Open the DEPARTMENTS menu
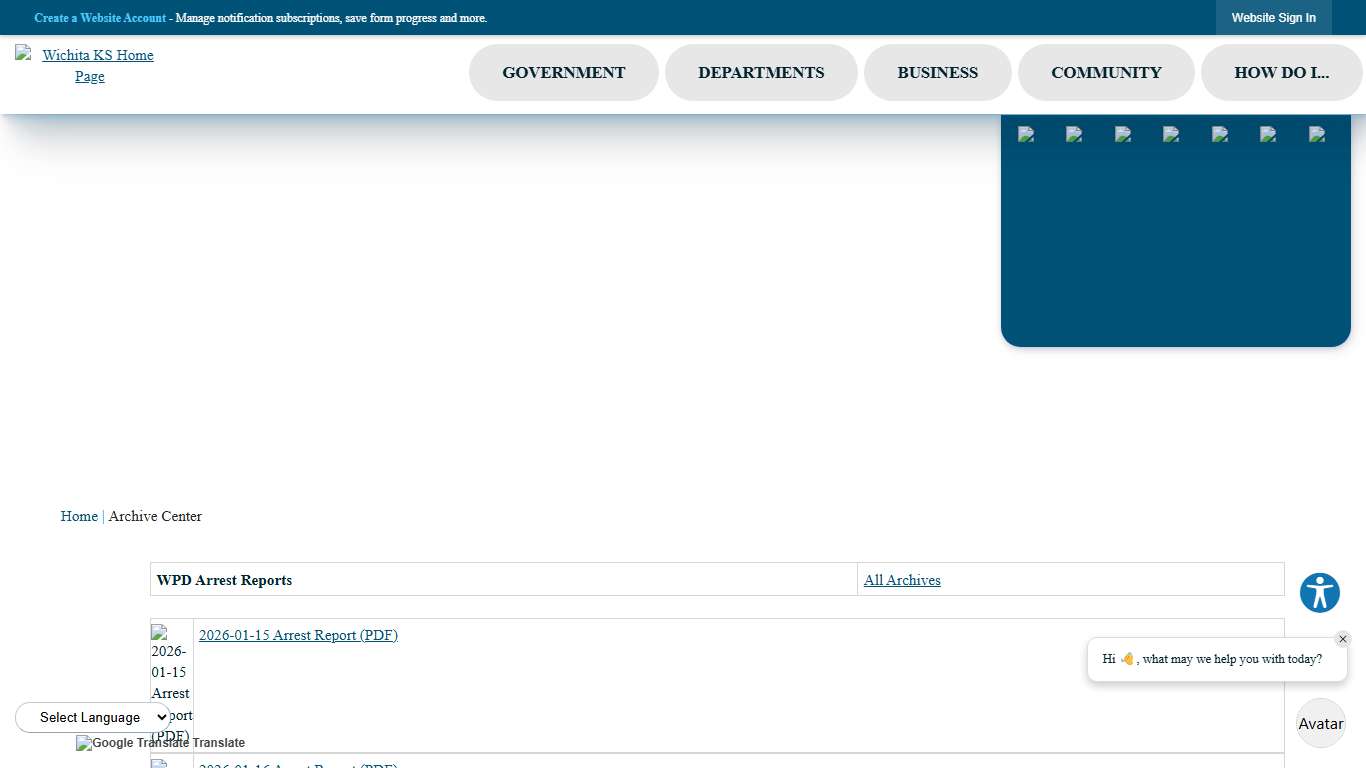Image resolution: width=1366 pixels, height=768 pixels. point(761,72)
